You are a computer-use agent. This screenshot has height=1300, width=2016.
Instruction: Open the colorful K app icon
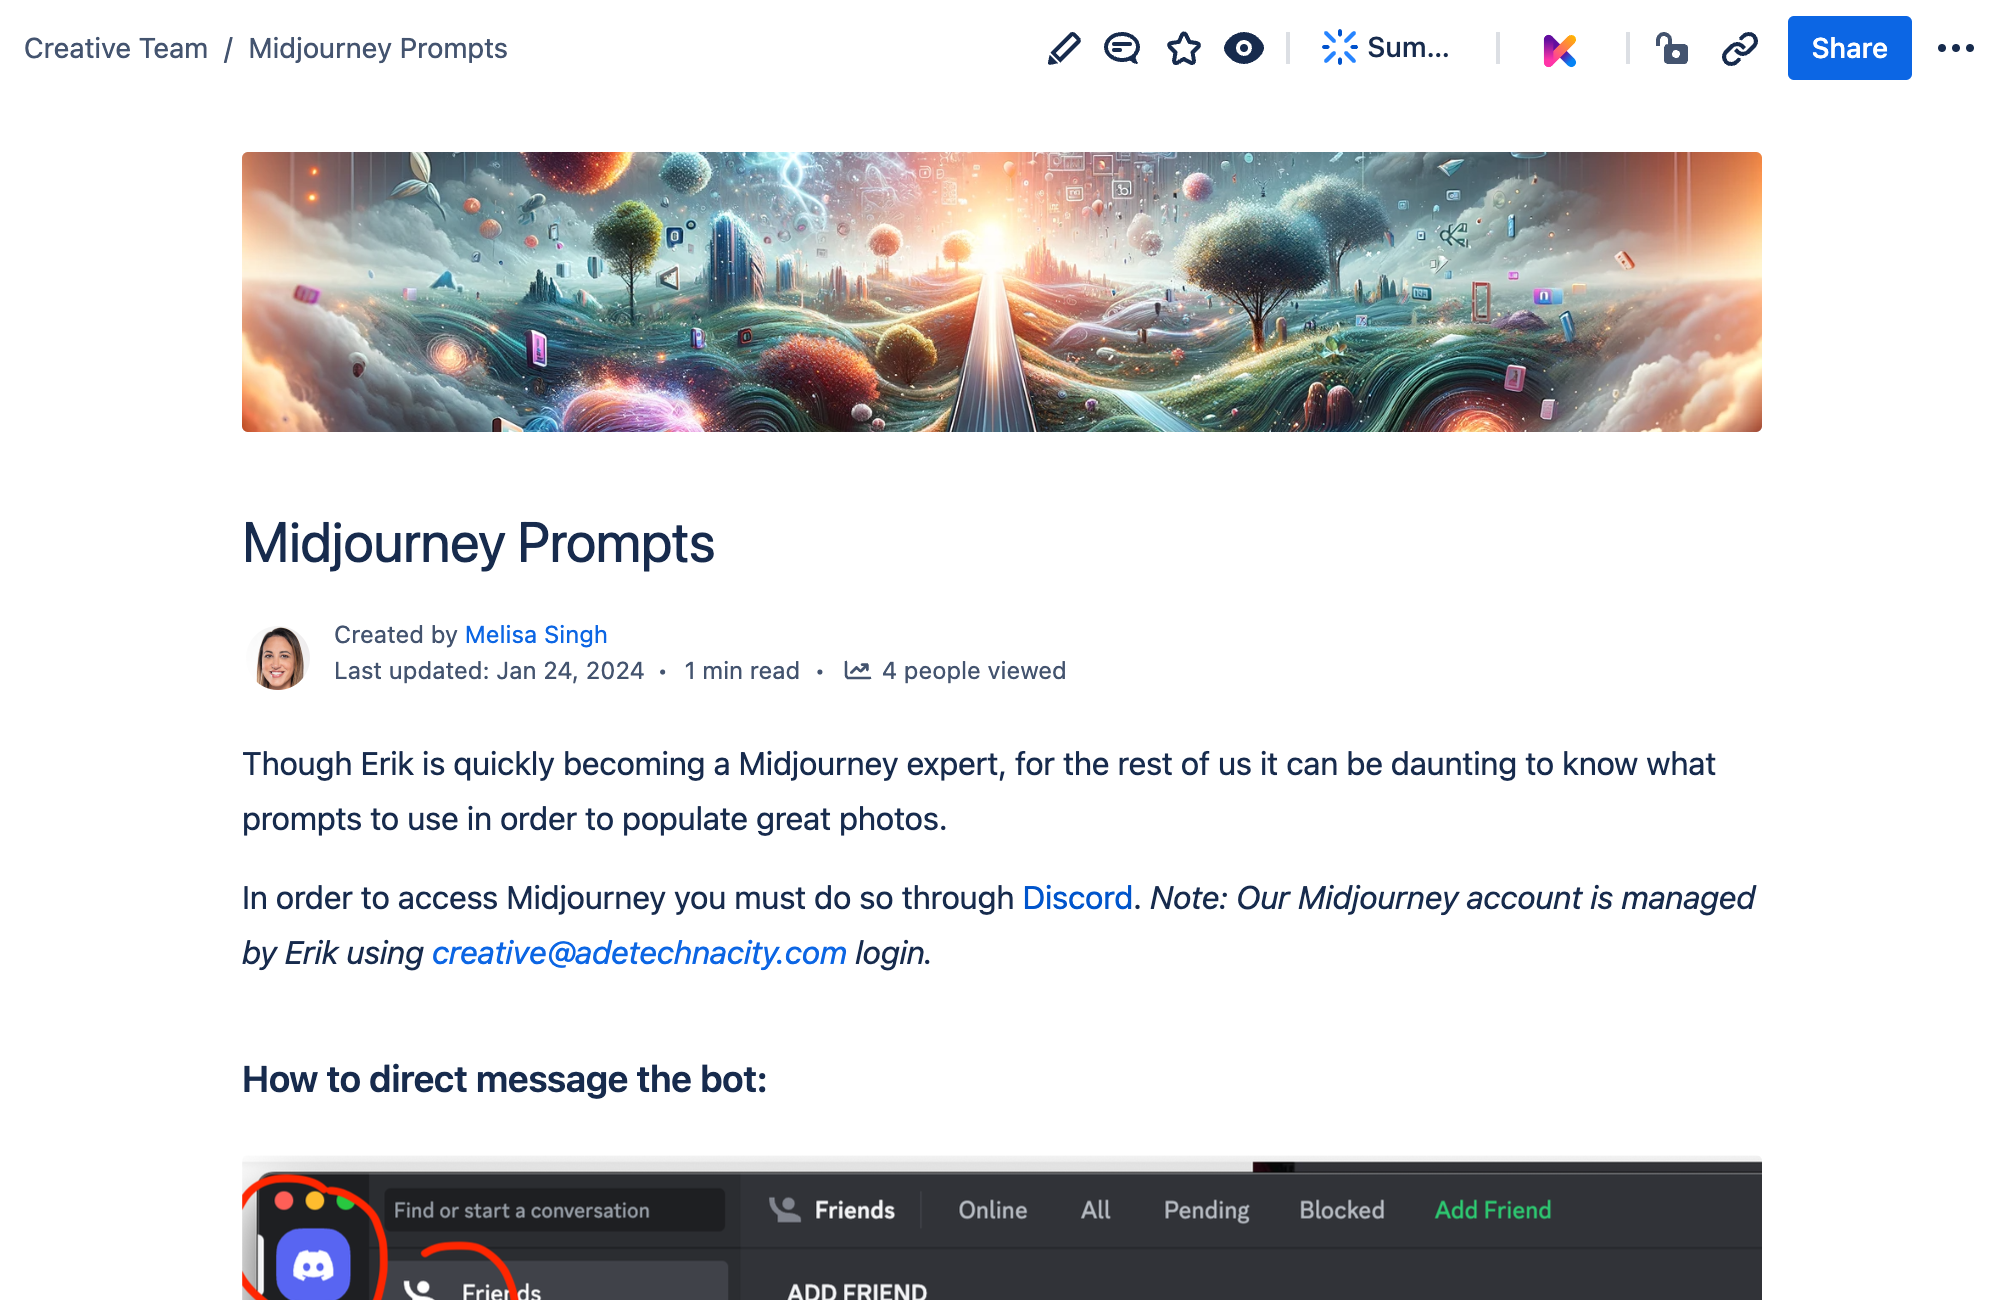point(1559,49)
